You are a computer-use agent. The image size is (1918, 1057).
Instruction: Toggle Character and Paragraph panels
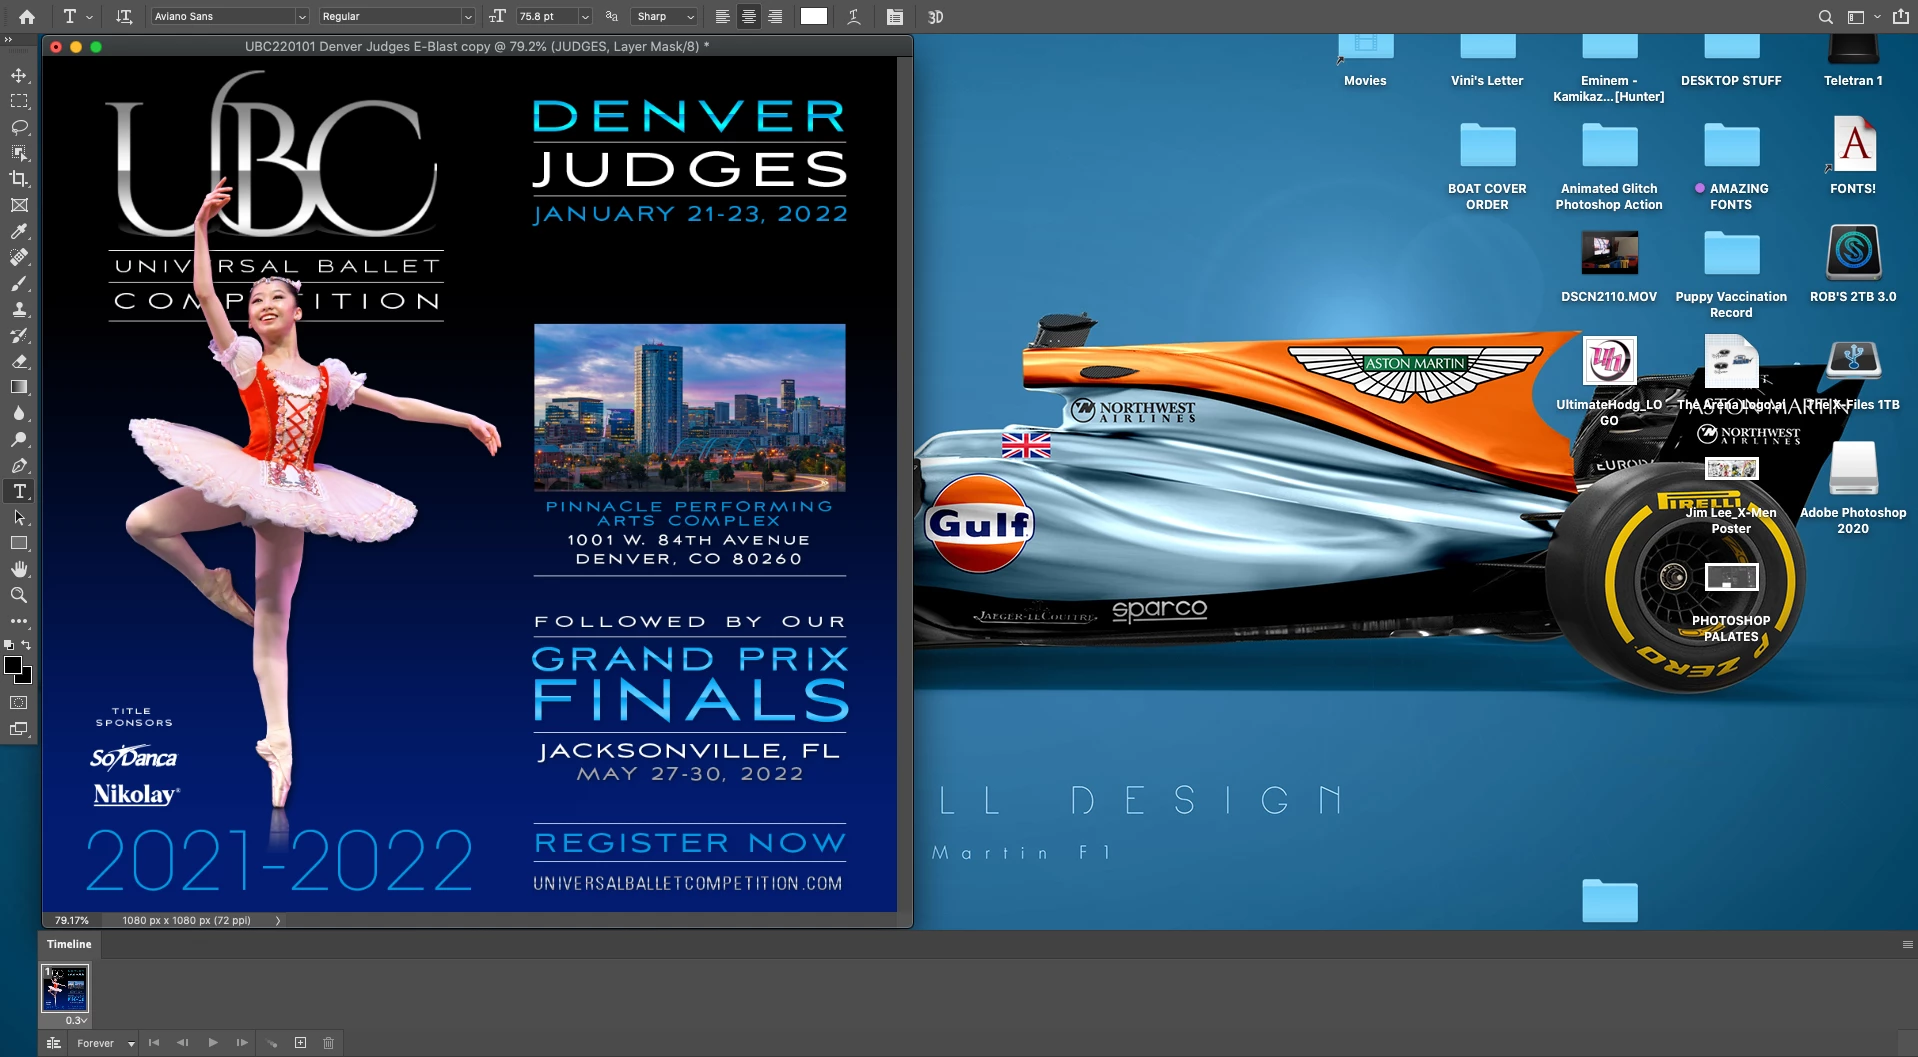coord(895,17)
